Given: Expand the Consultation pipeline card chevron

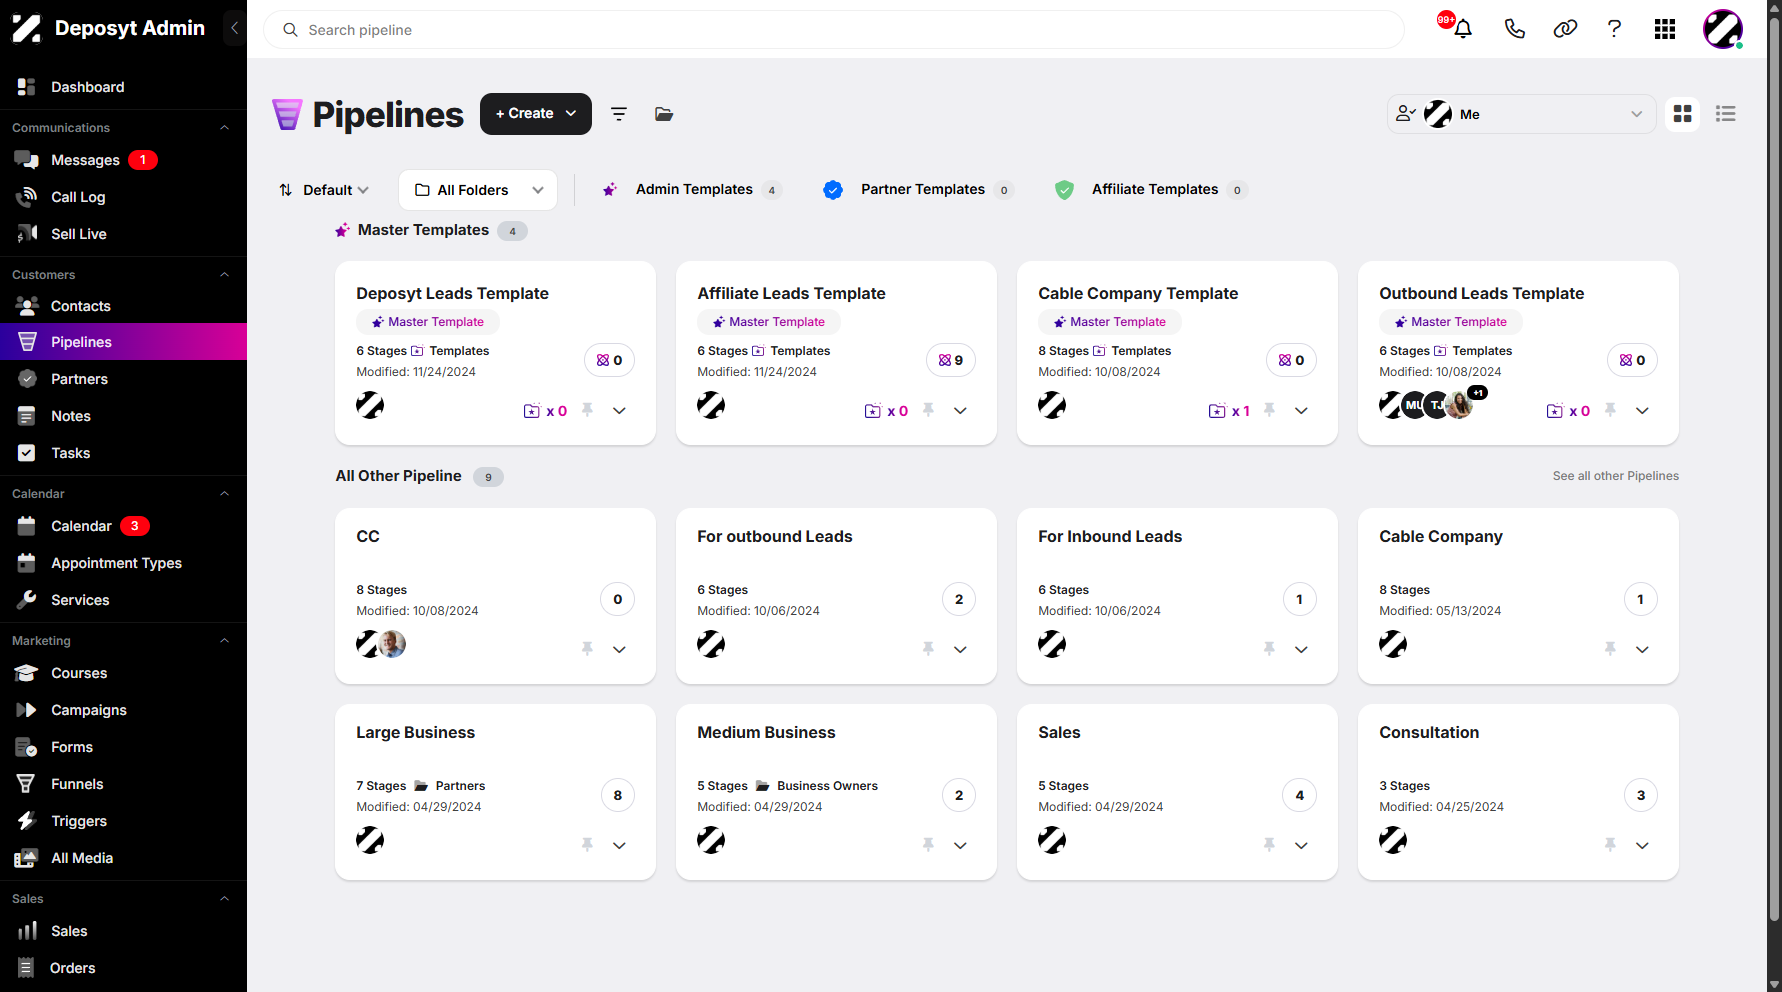Looking at the screenshot, I should [1643, 846].
